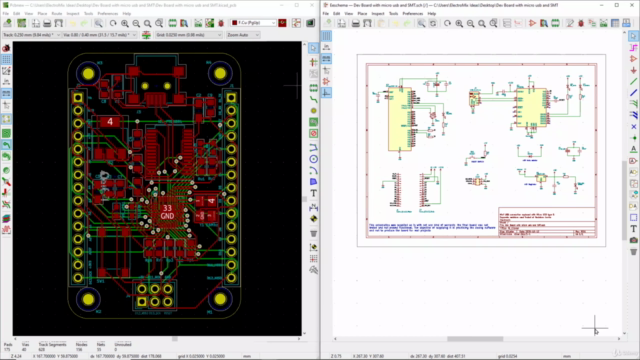640x360 pixels.
Task: Click the Eeschema horizontal scrollbar thumb
Action: (475, 339)
